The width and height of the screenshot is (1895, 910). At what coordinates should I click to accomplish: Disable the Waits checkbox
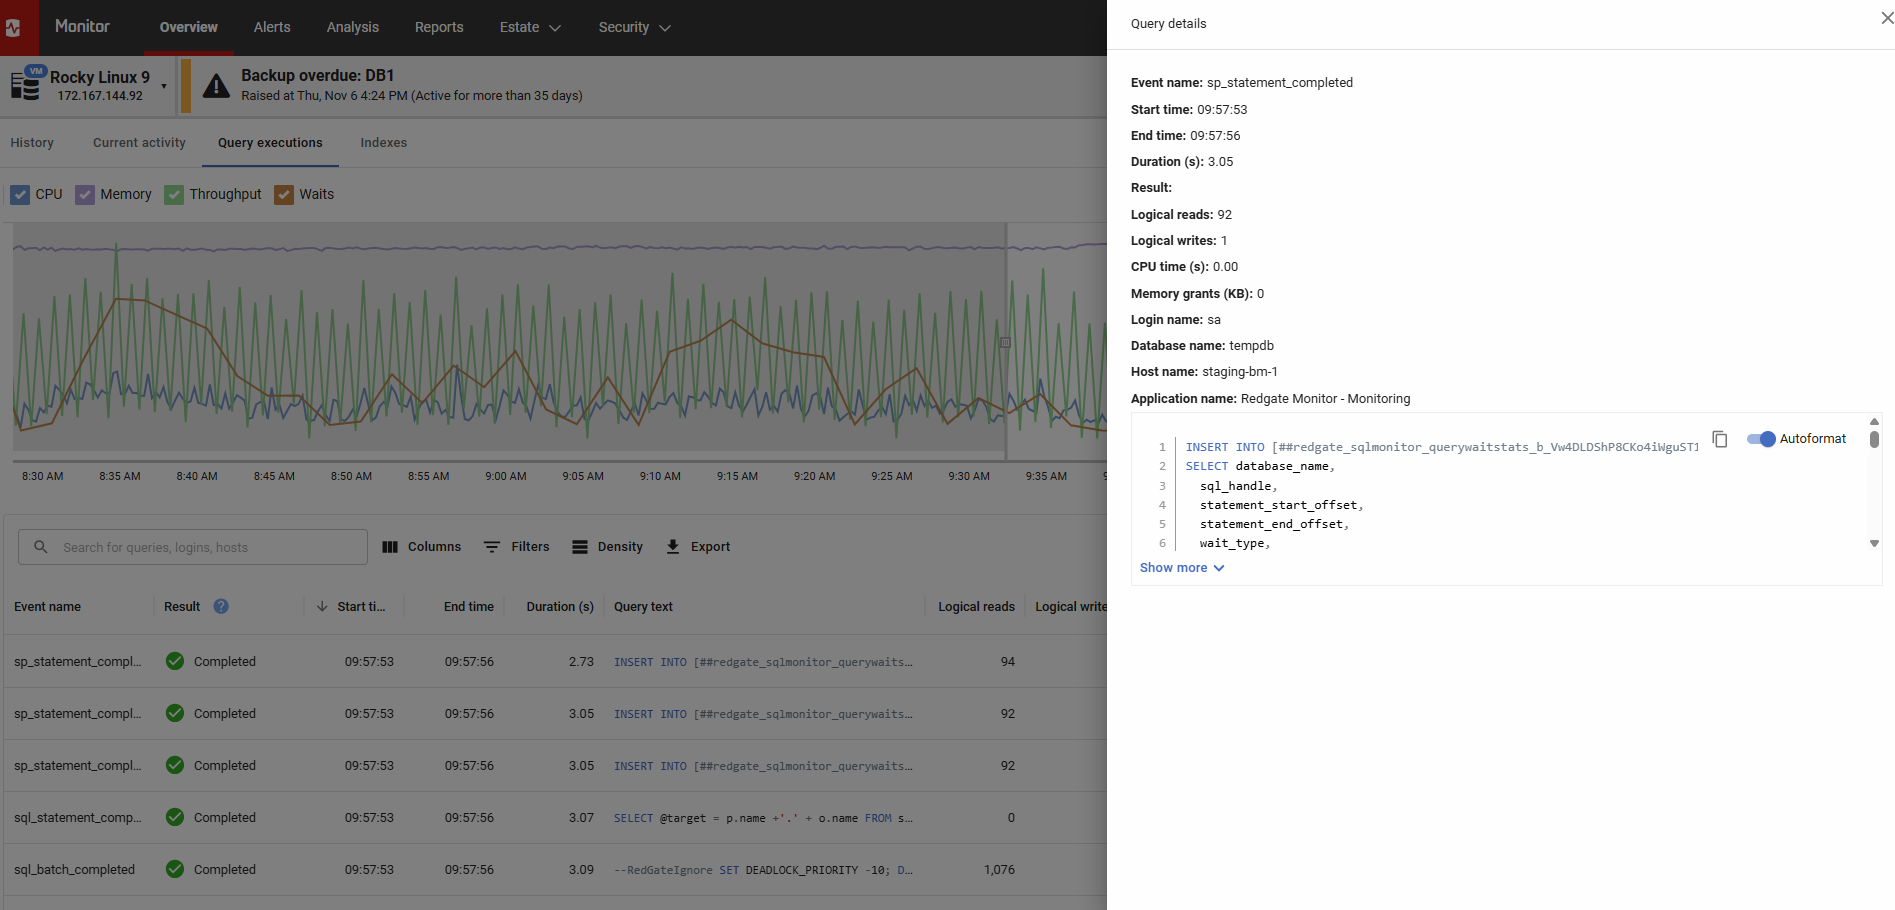[x=284, y=195]
